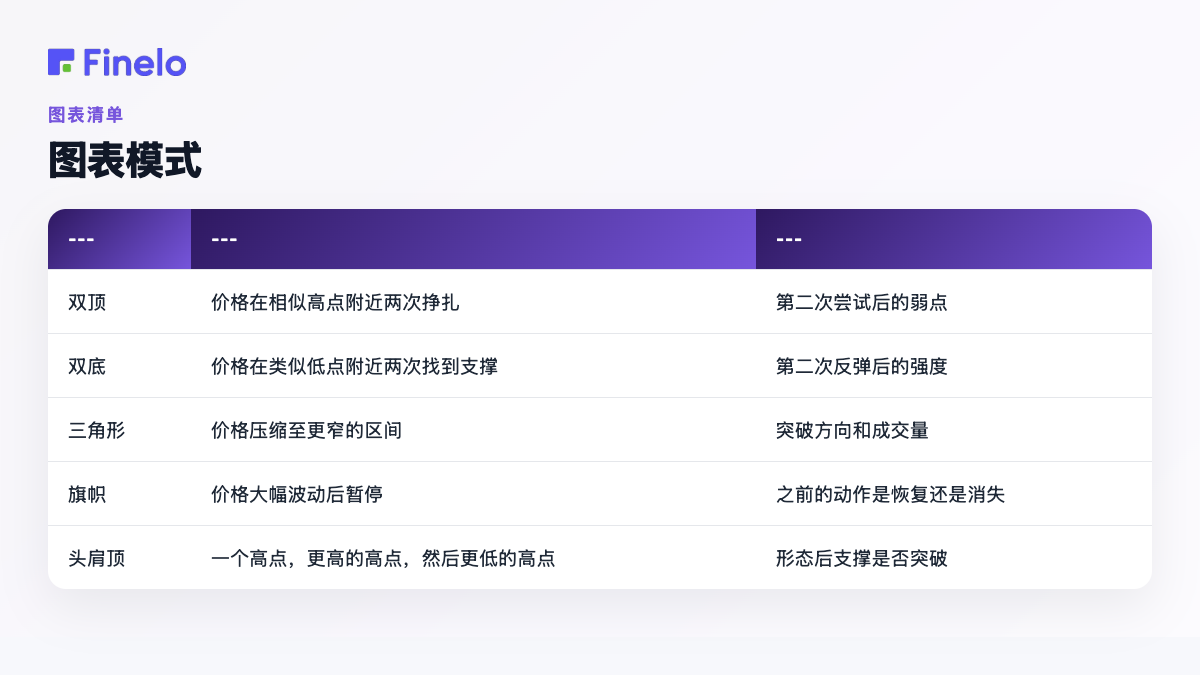Image resolution: width=1200 pixels, height=675 pixels.
Task: Select the cell 价格大幅波动后暂停
Action: pyautogui.click(x=297, y=494)
